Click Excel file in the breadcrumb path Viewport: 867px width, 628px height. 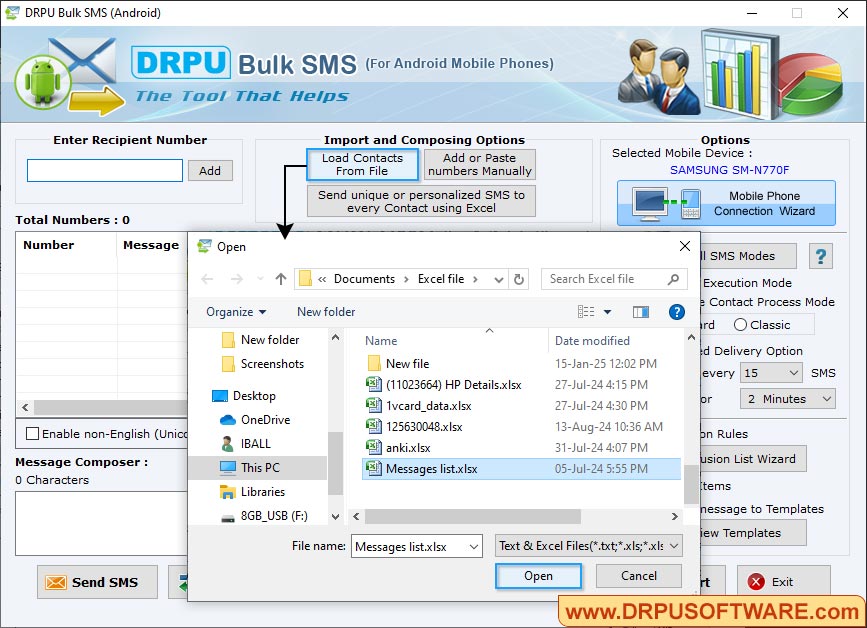[441, 279]
